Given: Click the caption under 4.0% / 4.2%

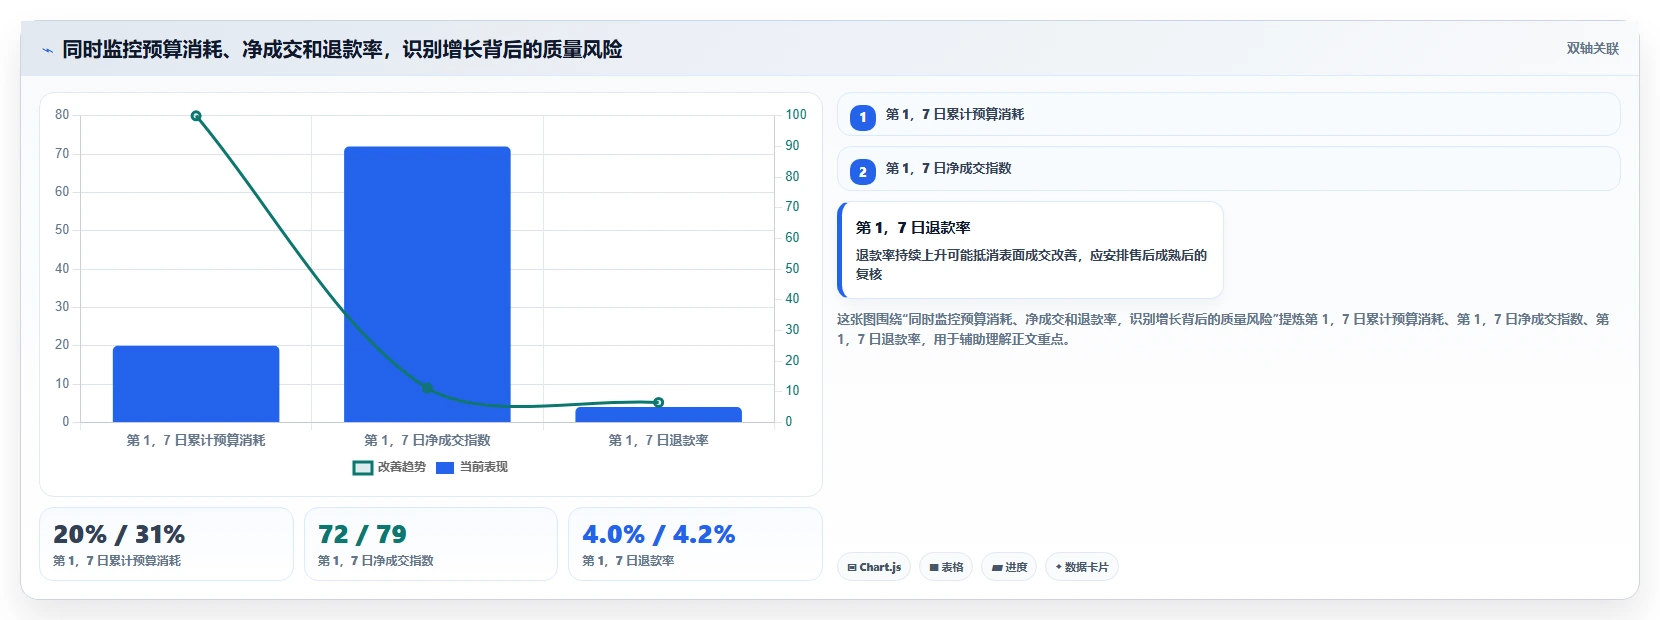Looking at the screenshot, I should pos(628,561).
